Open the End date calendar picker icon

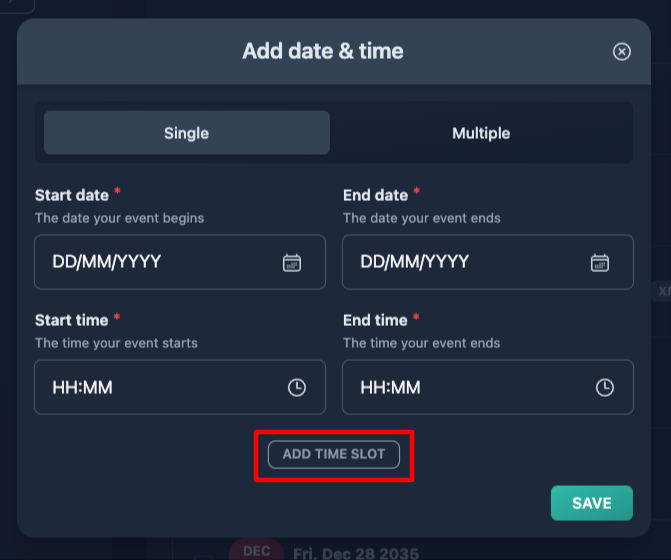(600, 262)
